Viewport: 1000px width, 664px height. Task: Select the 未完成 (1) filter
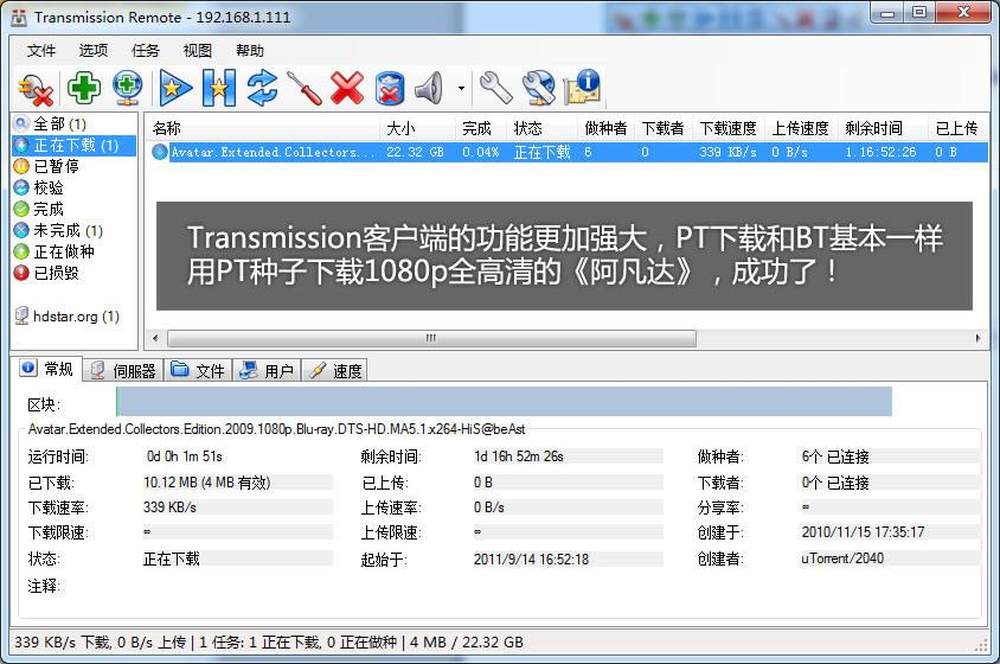tap(68, 230)
